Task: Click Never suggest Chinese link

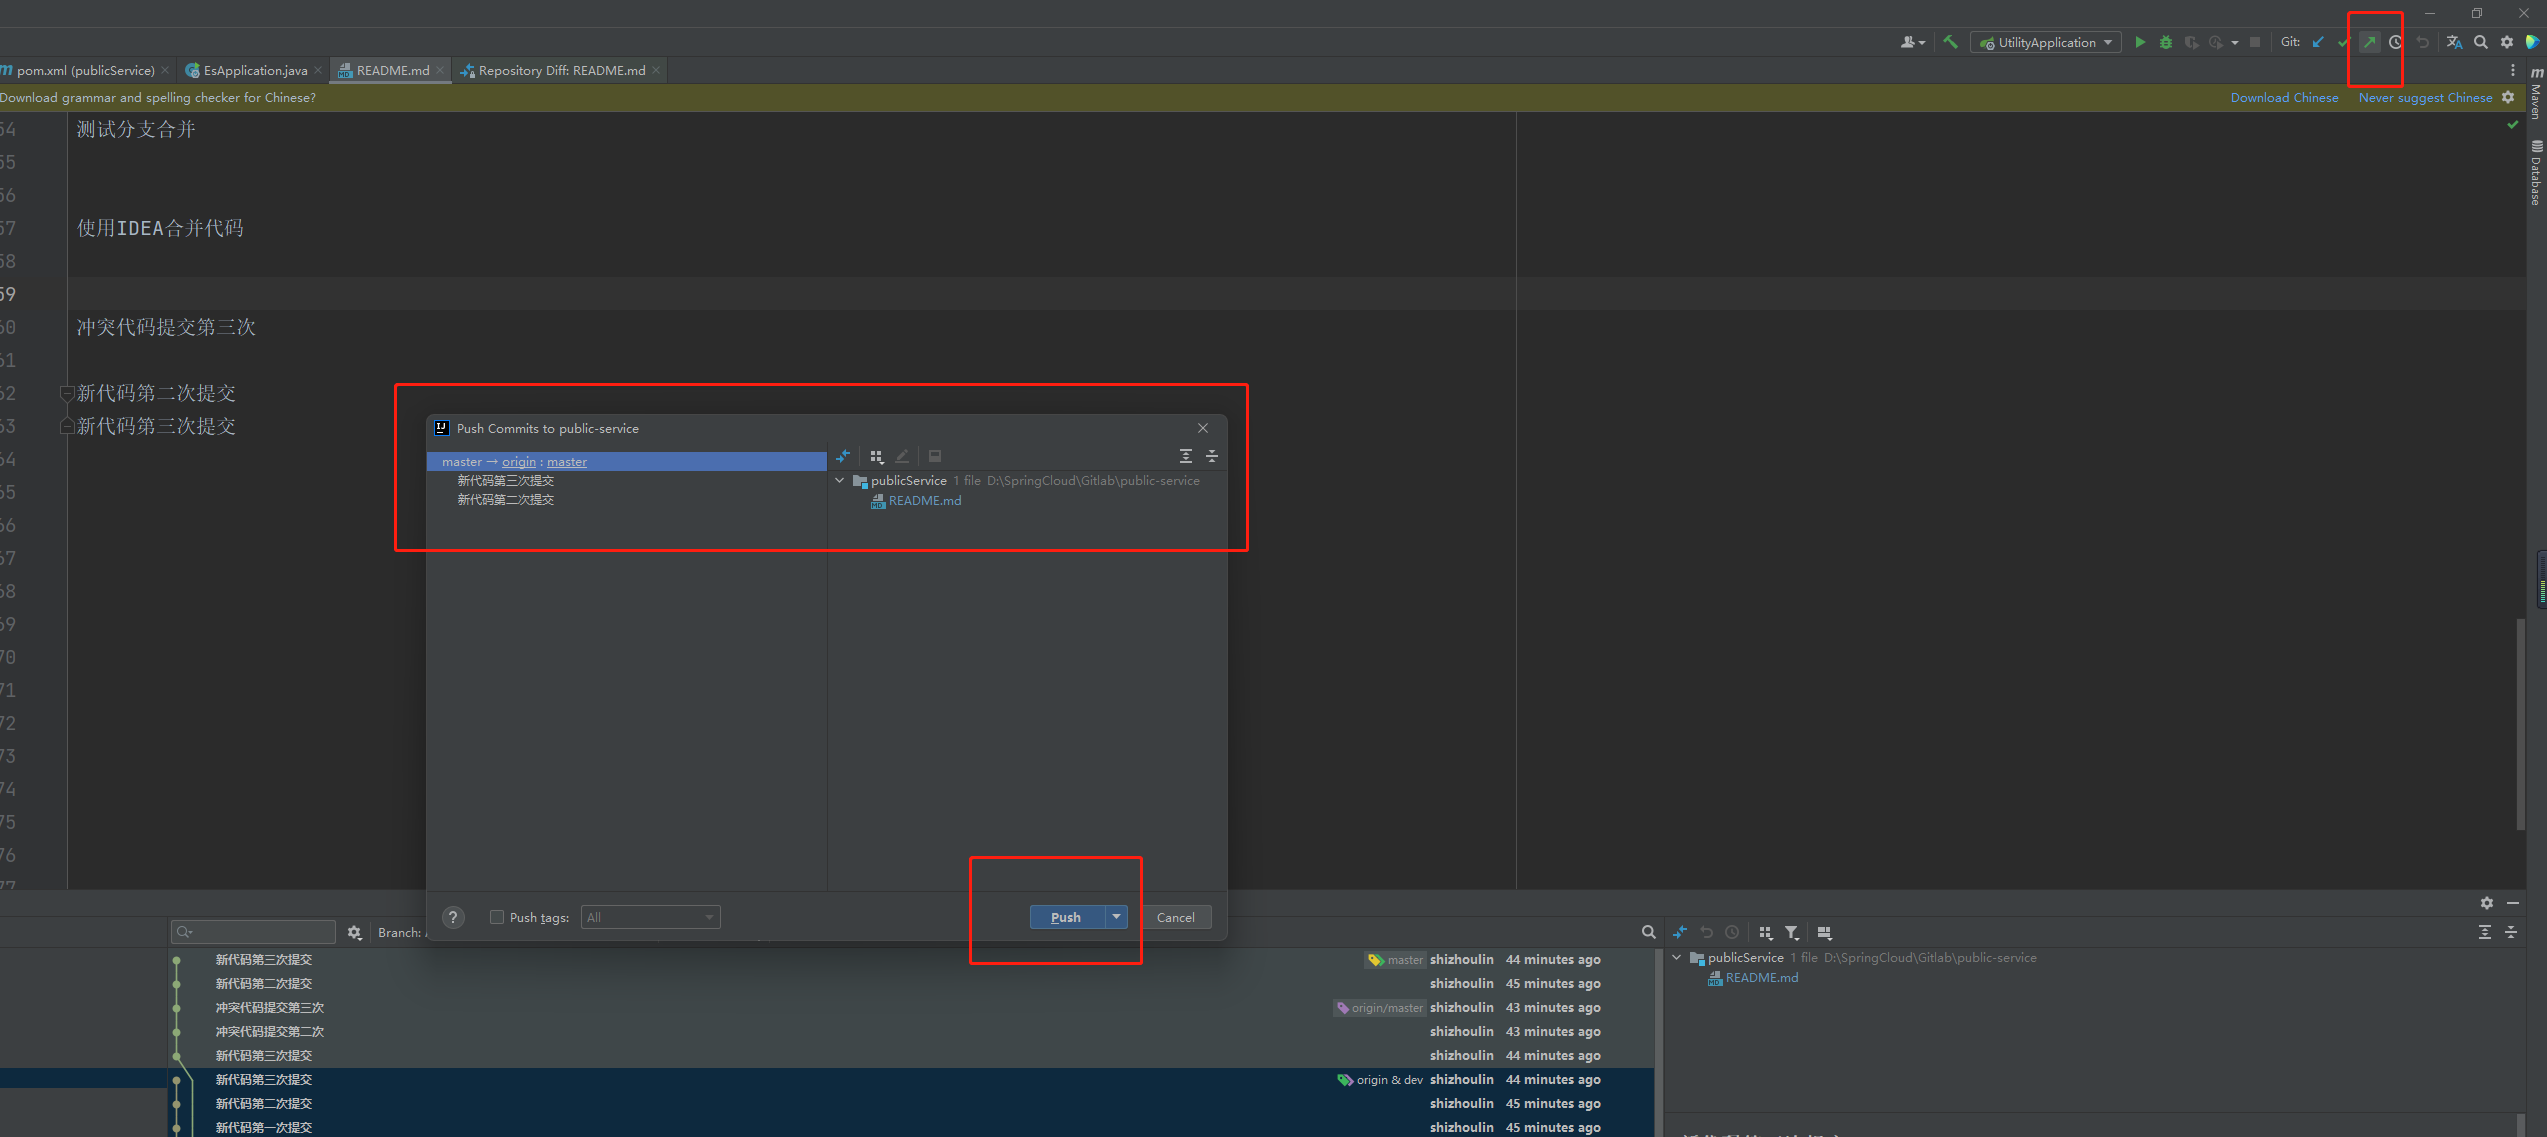Action: pyautogui.click(x=2425, y=97)
